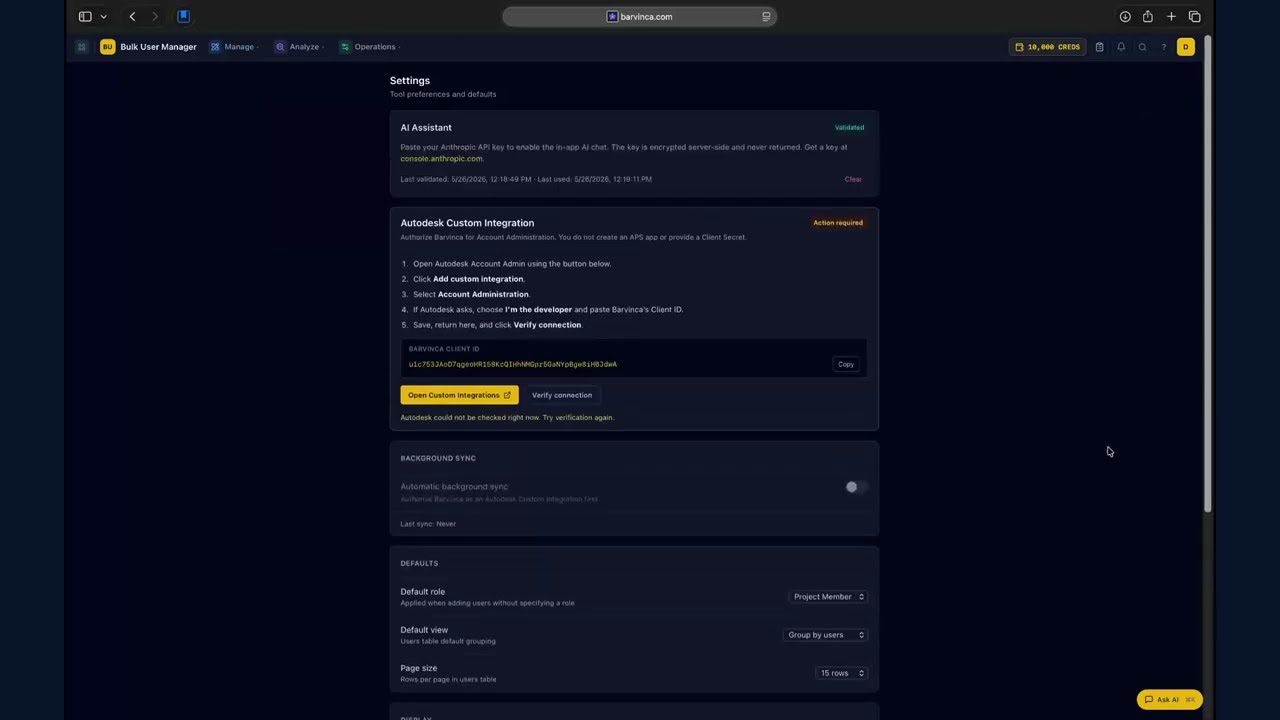Open the Default role dropdown

coord(828,597)
